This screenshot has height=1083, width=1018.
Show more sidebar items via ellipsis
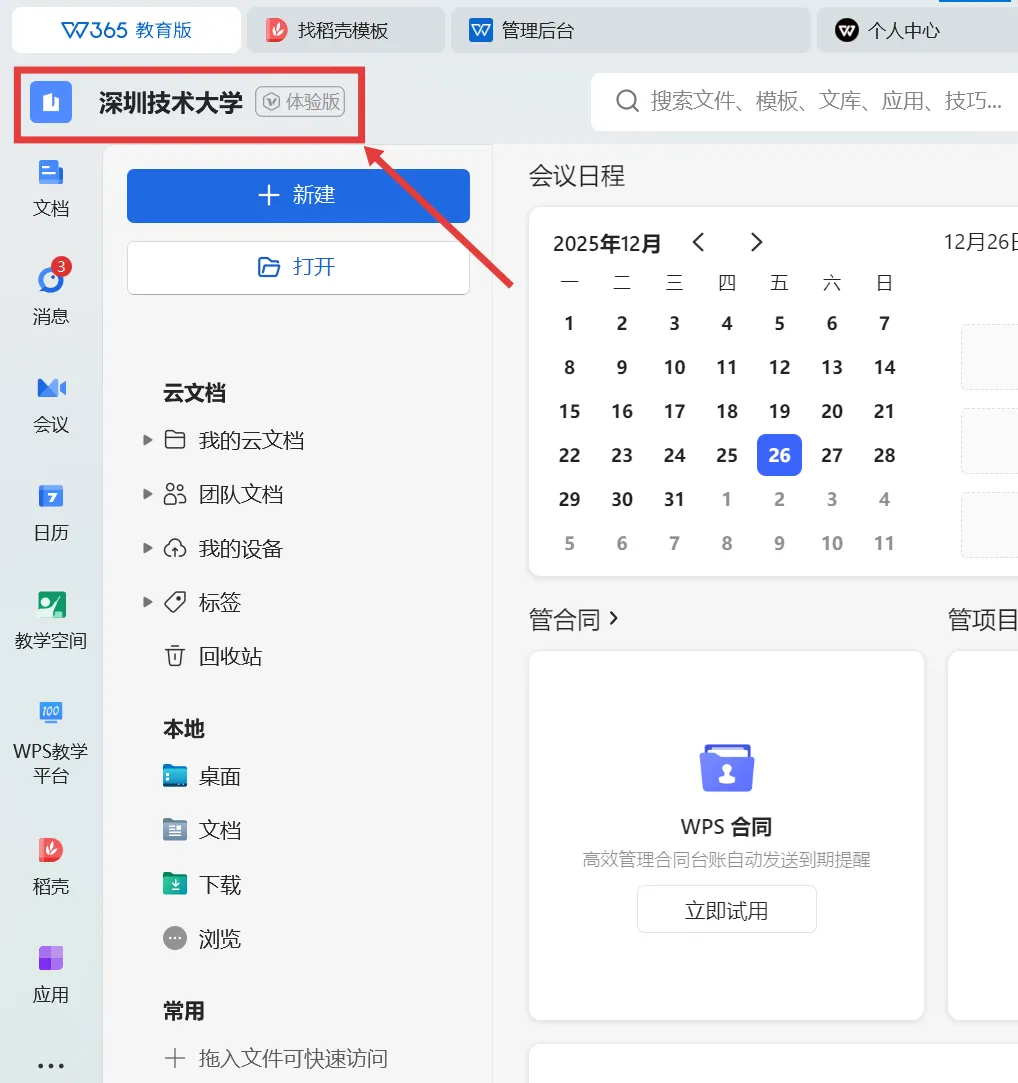click(50, 1066)
